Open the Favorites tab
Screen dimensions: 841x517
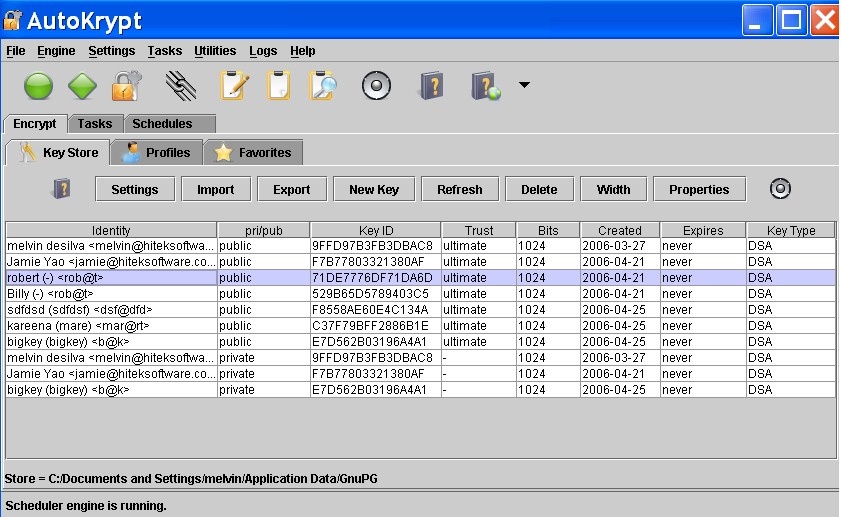[x=253, y=153]
